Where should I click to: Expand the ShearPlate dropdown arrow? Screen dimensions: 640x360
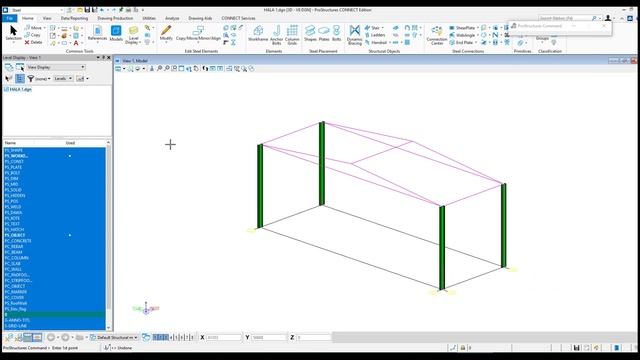pyautogui.click(x=478, y=28)
